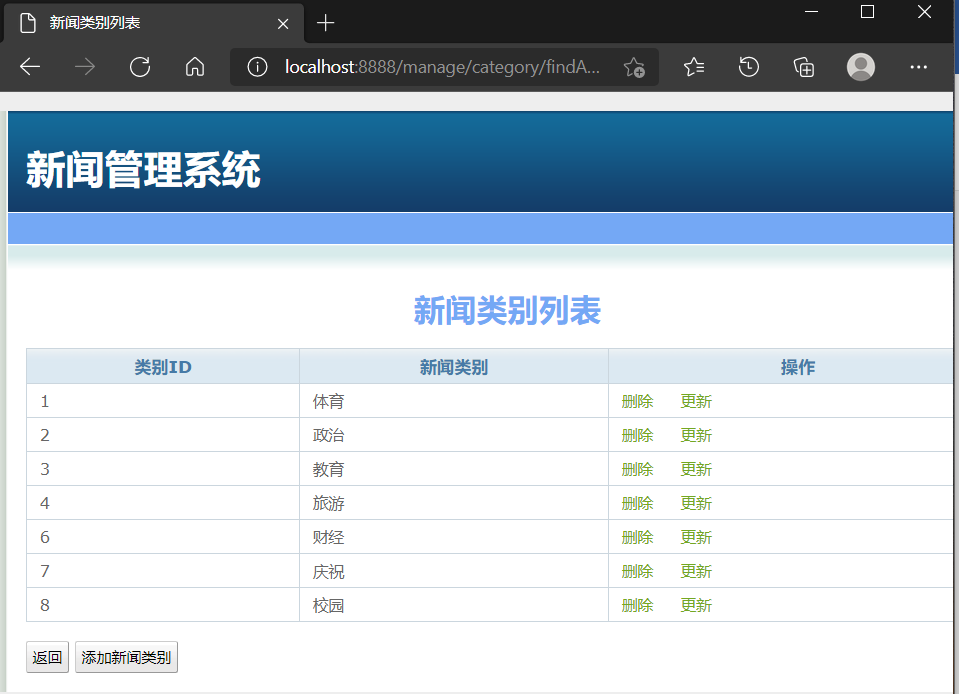Maximize the browser window
The image size is (959, 694).
pos(867,12)
